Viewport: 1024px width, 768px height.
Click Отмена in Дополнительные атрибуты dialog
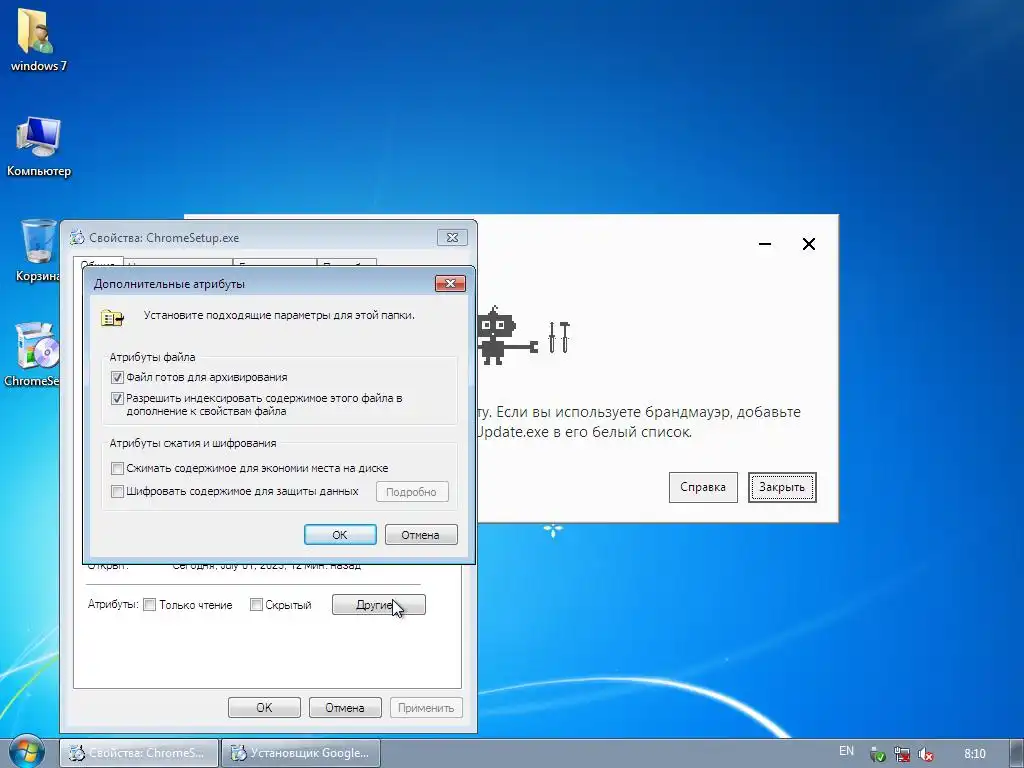pos(421,534)
